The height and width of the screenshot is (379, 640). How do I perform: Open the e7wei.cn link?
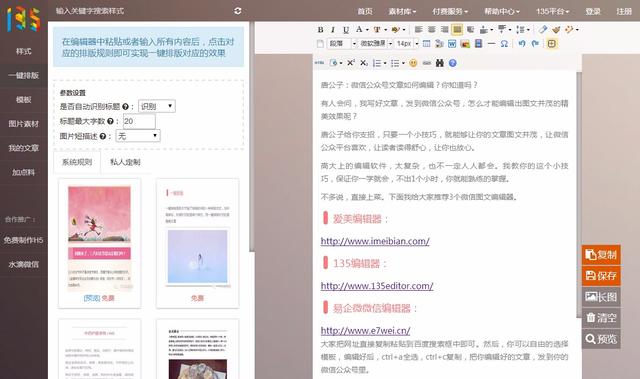click(365, 330)
